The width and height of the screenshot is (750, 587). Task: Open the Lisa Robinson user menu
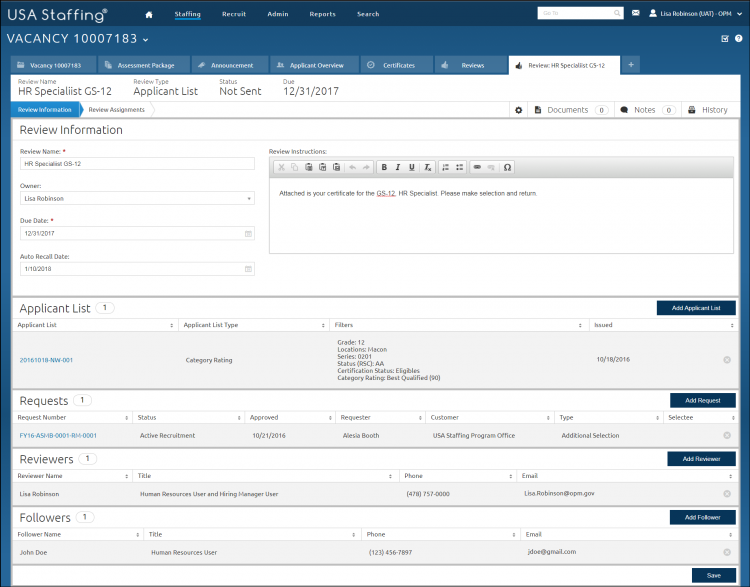[695, 13]
